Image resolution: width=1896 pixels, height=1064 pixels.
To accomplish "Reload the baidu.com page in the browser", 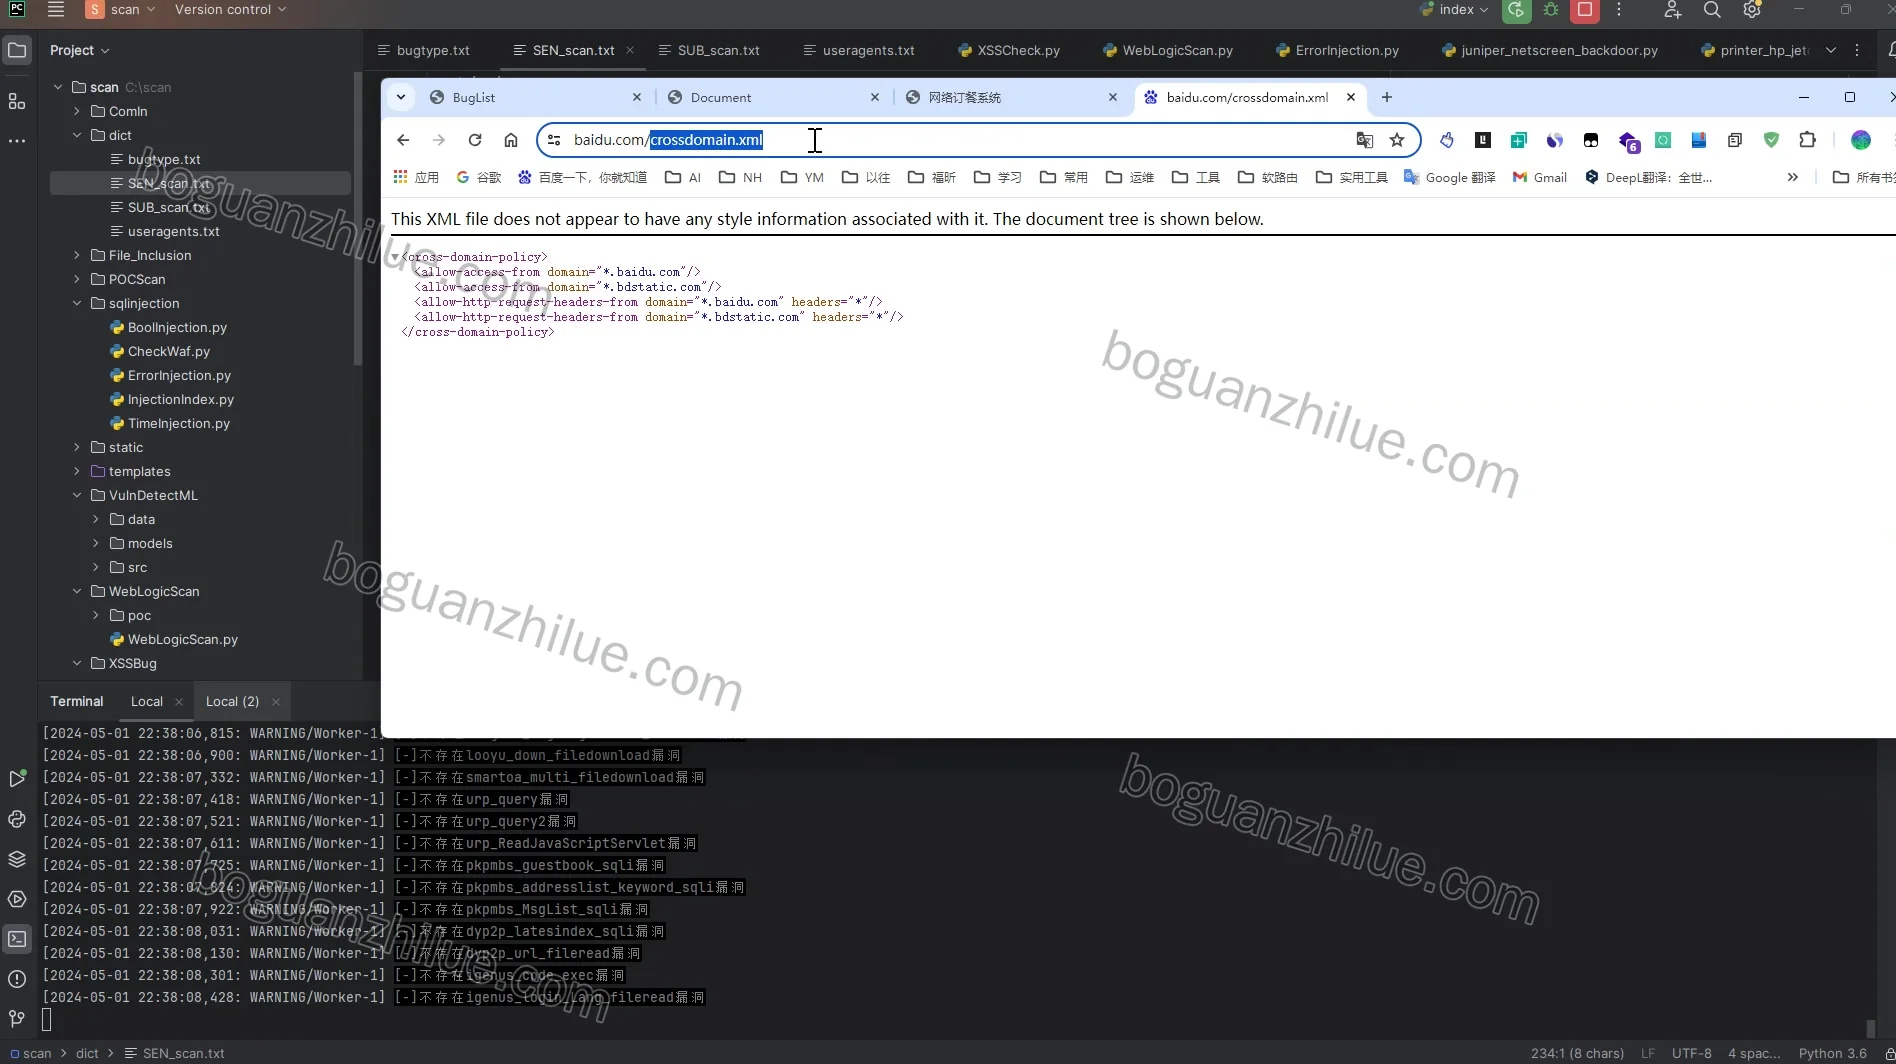I will click(475, 140).
